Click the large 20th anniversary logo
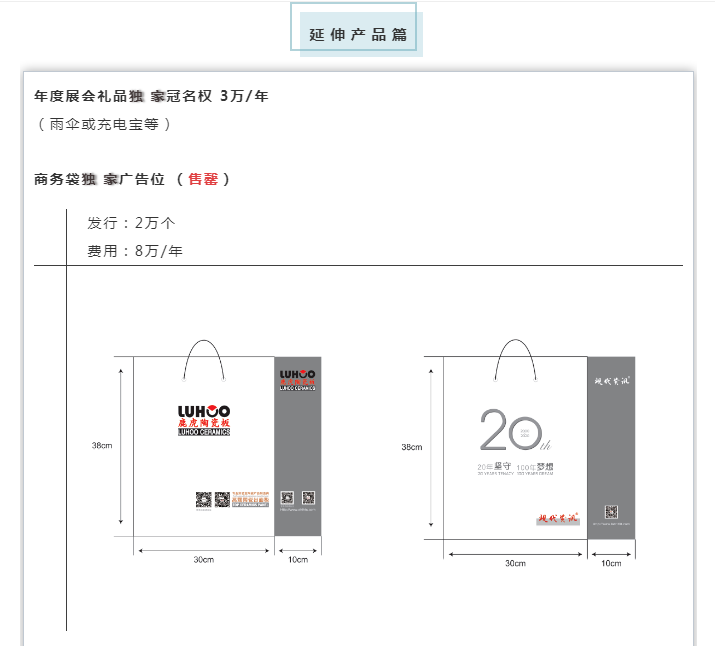 (514, 432)
